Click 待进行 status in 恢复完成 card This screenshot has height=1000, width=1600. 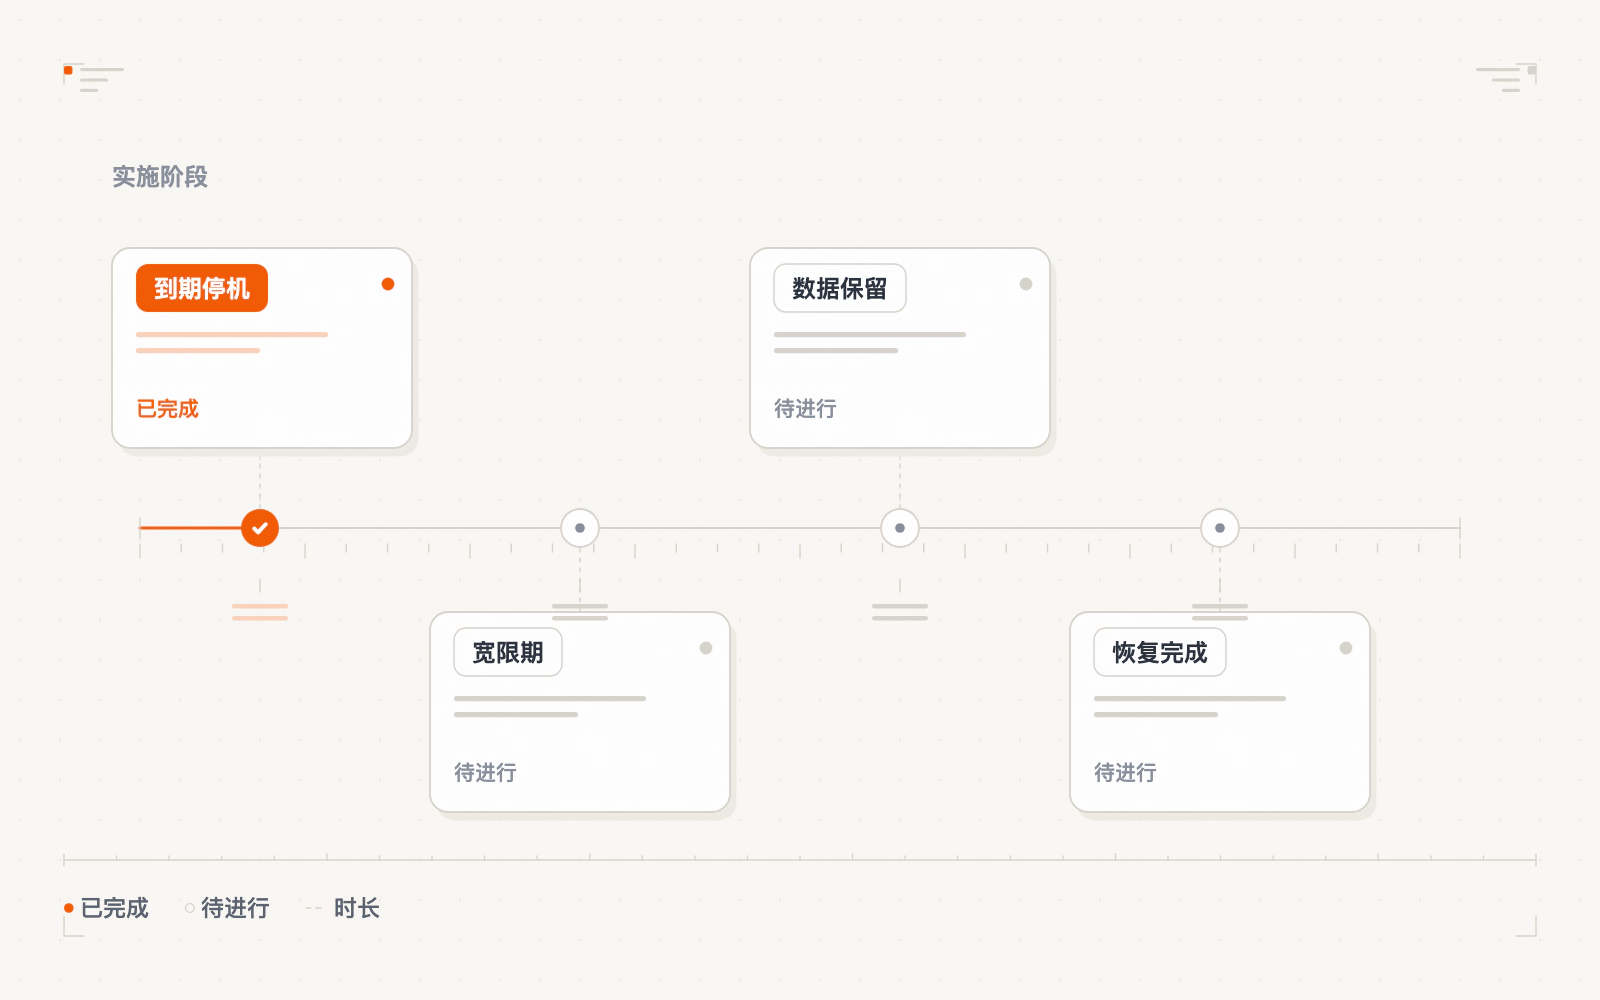coord(1125,773)
